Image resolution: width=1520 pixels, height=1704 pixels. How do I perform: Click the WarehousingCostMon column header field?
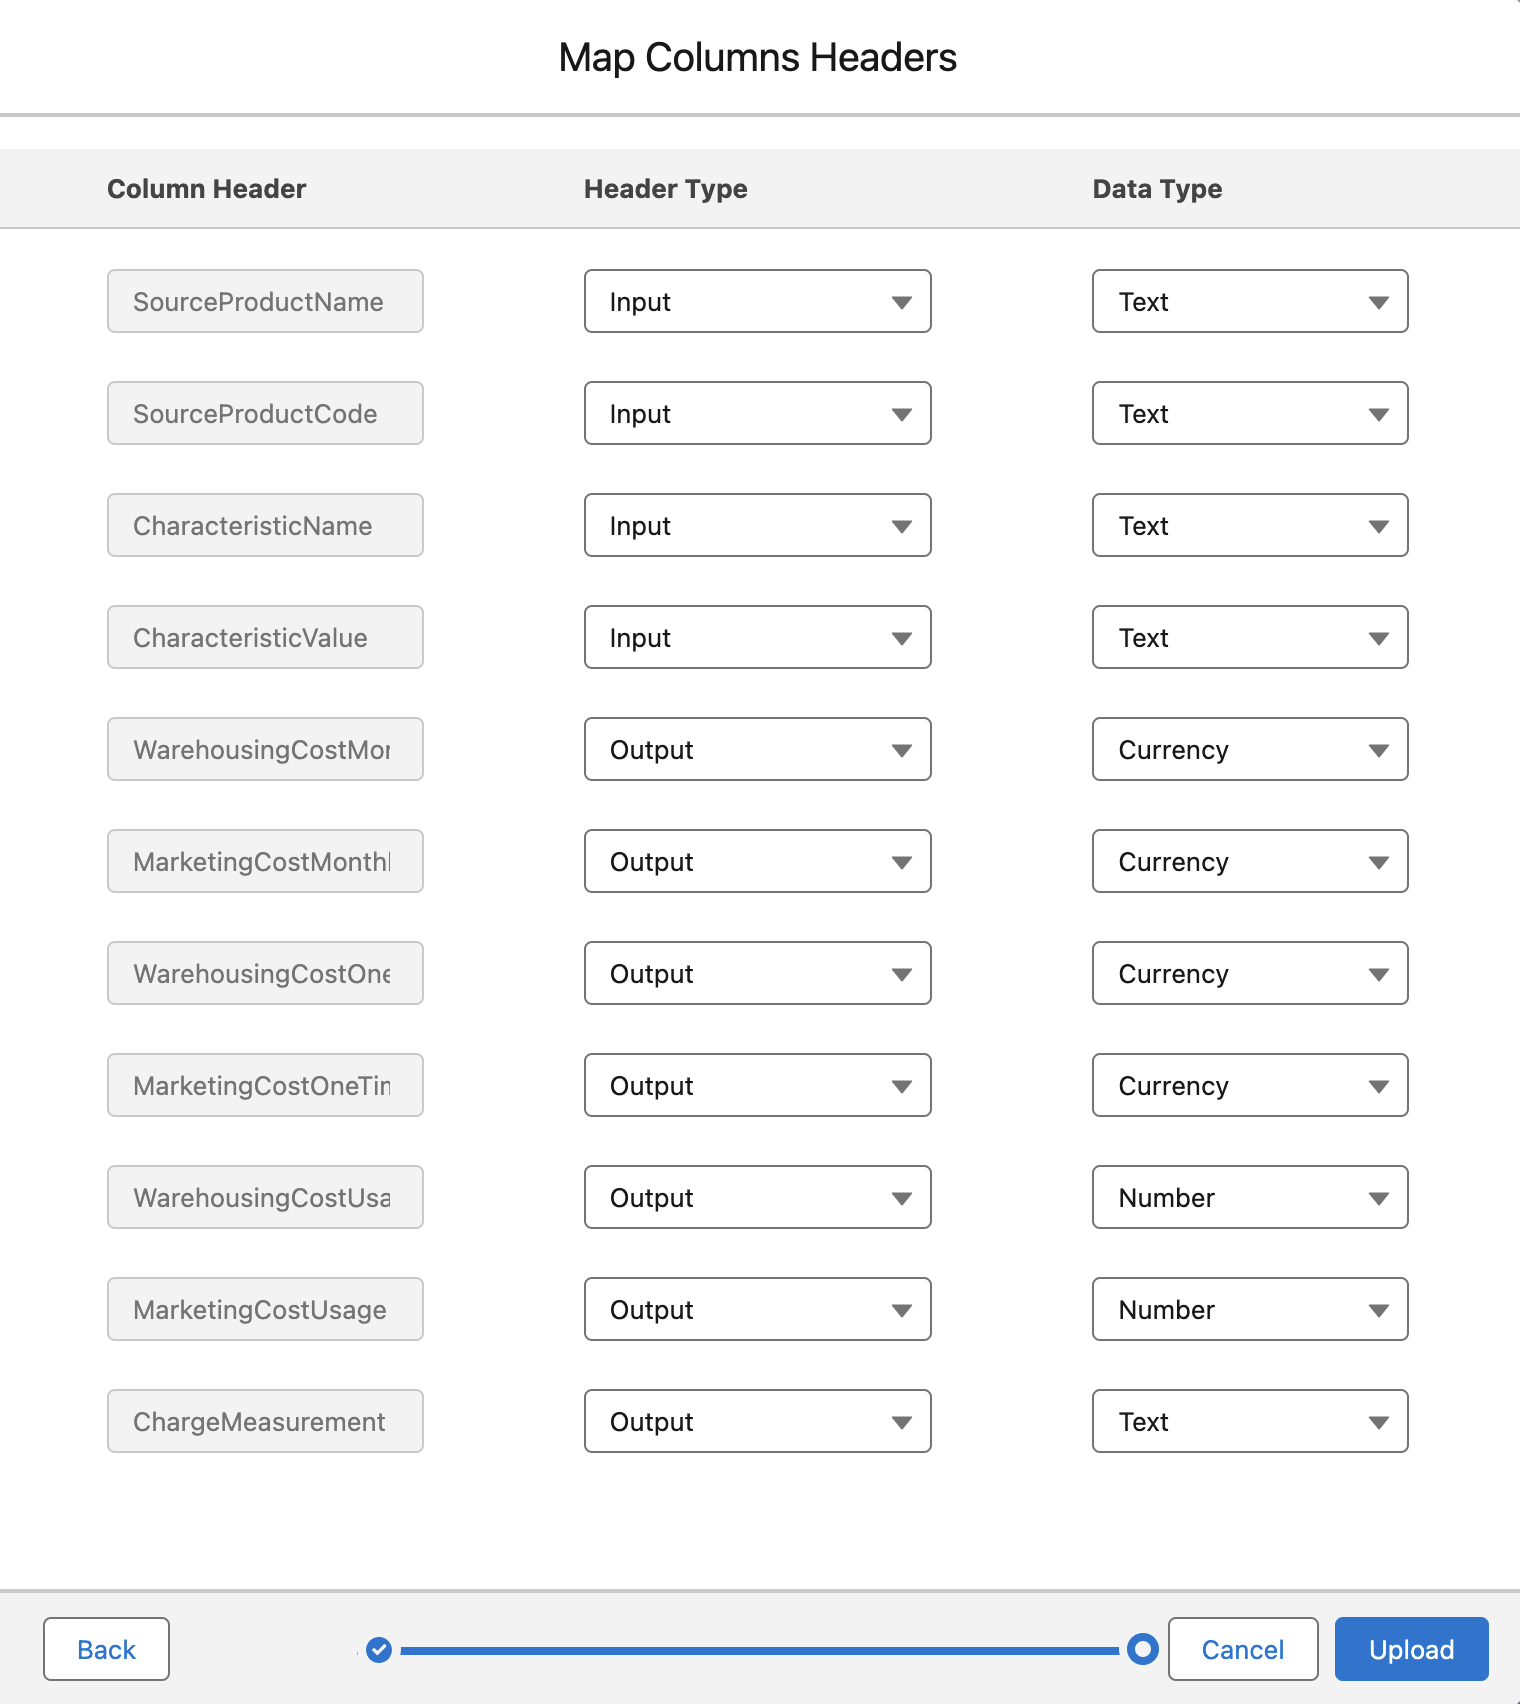(x=265, y=749)
